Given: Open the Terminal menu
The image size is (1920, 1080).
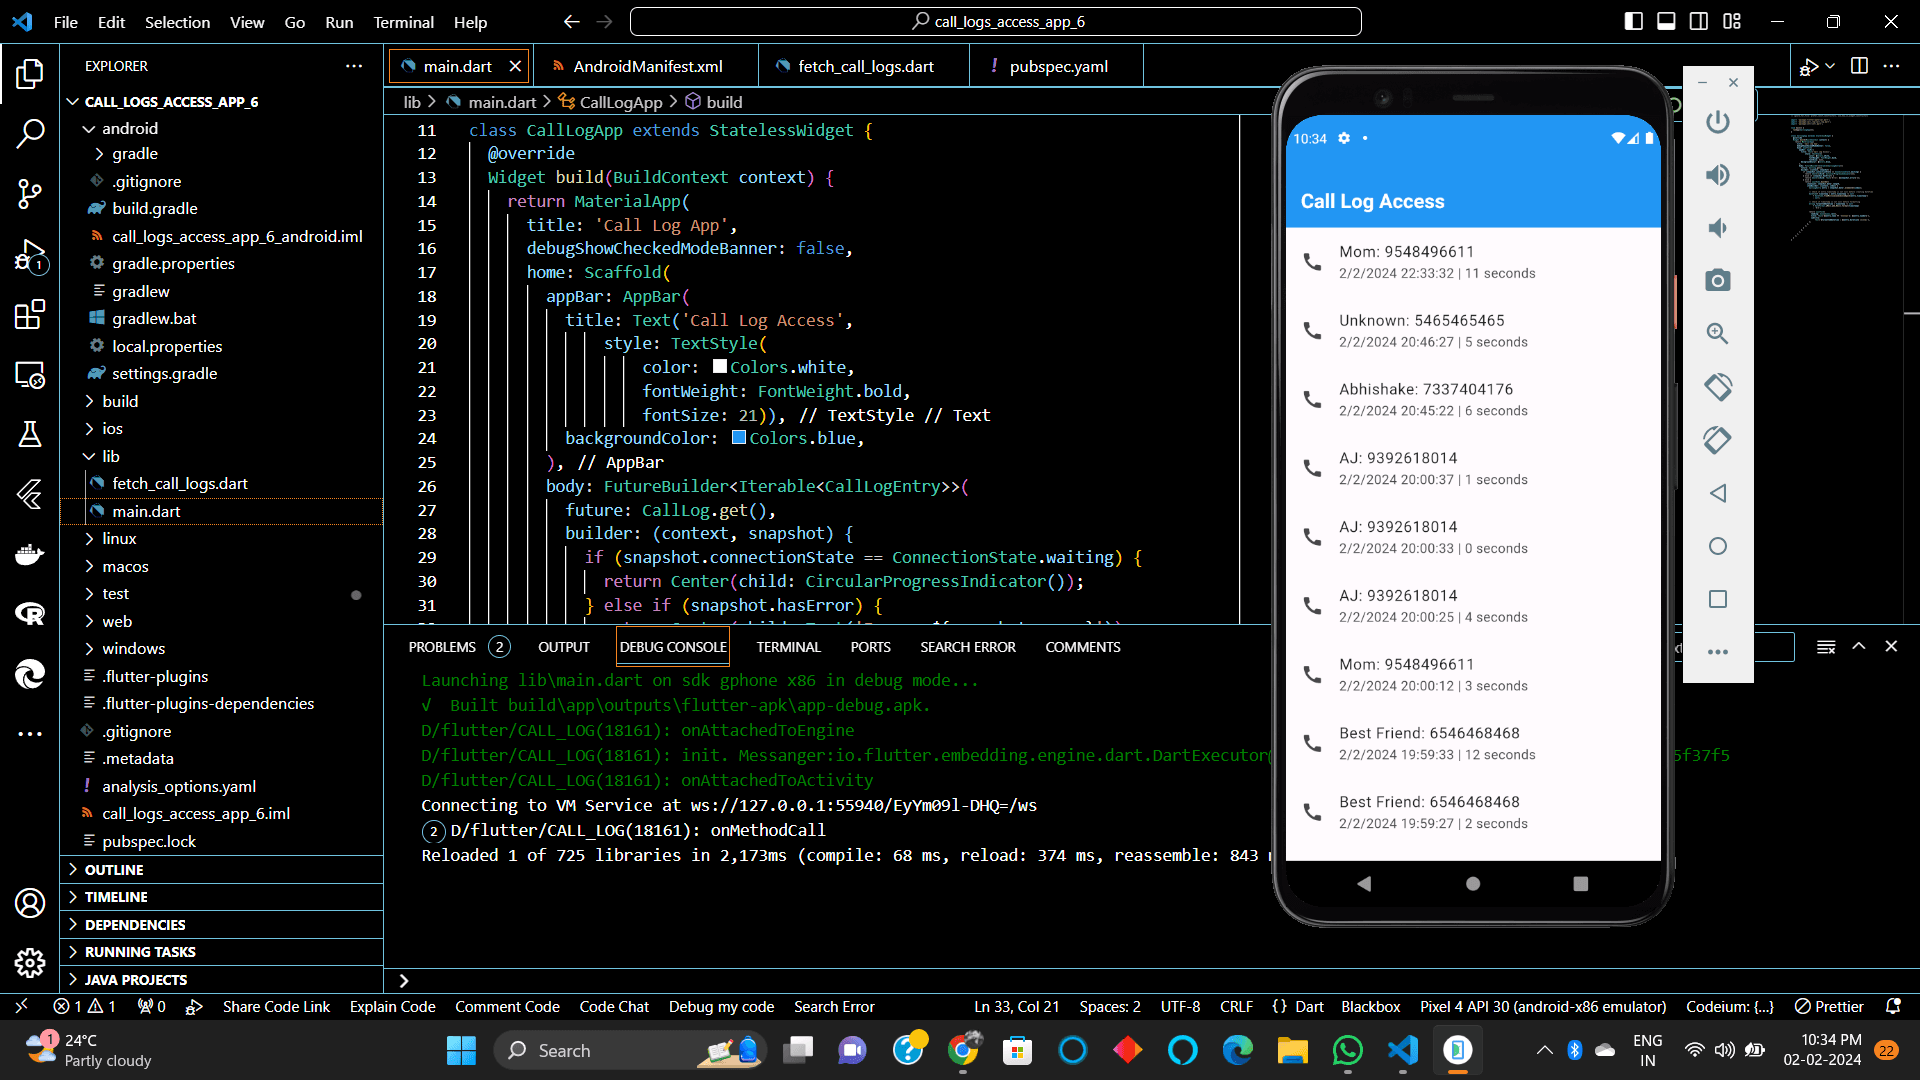Looking at the screenshot, I should 403,22.
